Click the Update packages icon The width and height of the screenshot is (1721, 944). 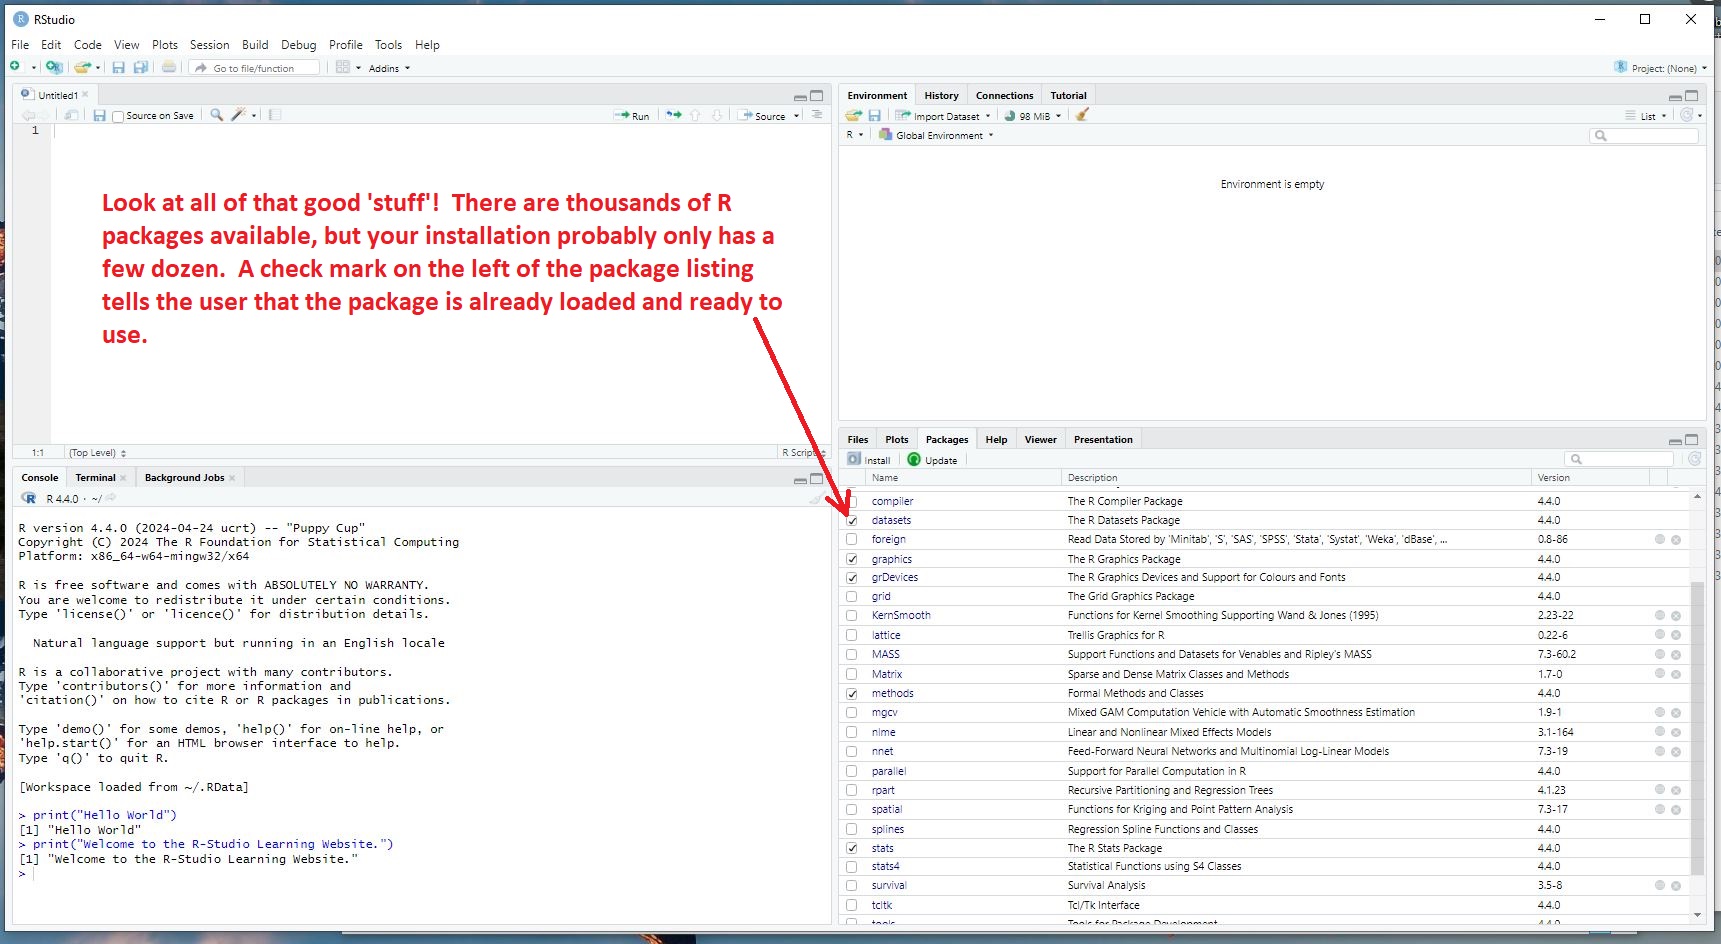click(932, 460)
